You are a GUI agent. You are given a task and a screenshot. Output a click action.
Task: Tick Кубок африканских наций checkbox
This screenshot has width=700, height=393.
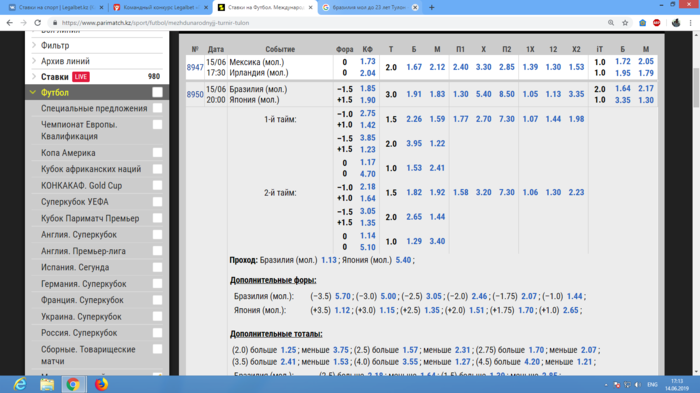tap(157, 169)
